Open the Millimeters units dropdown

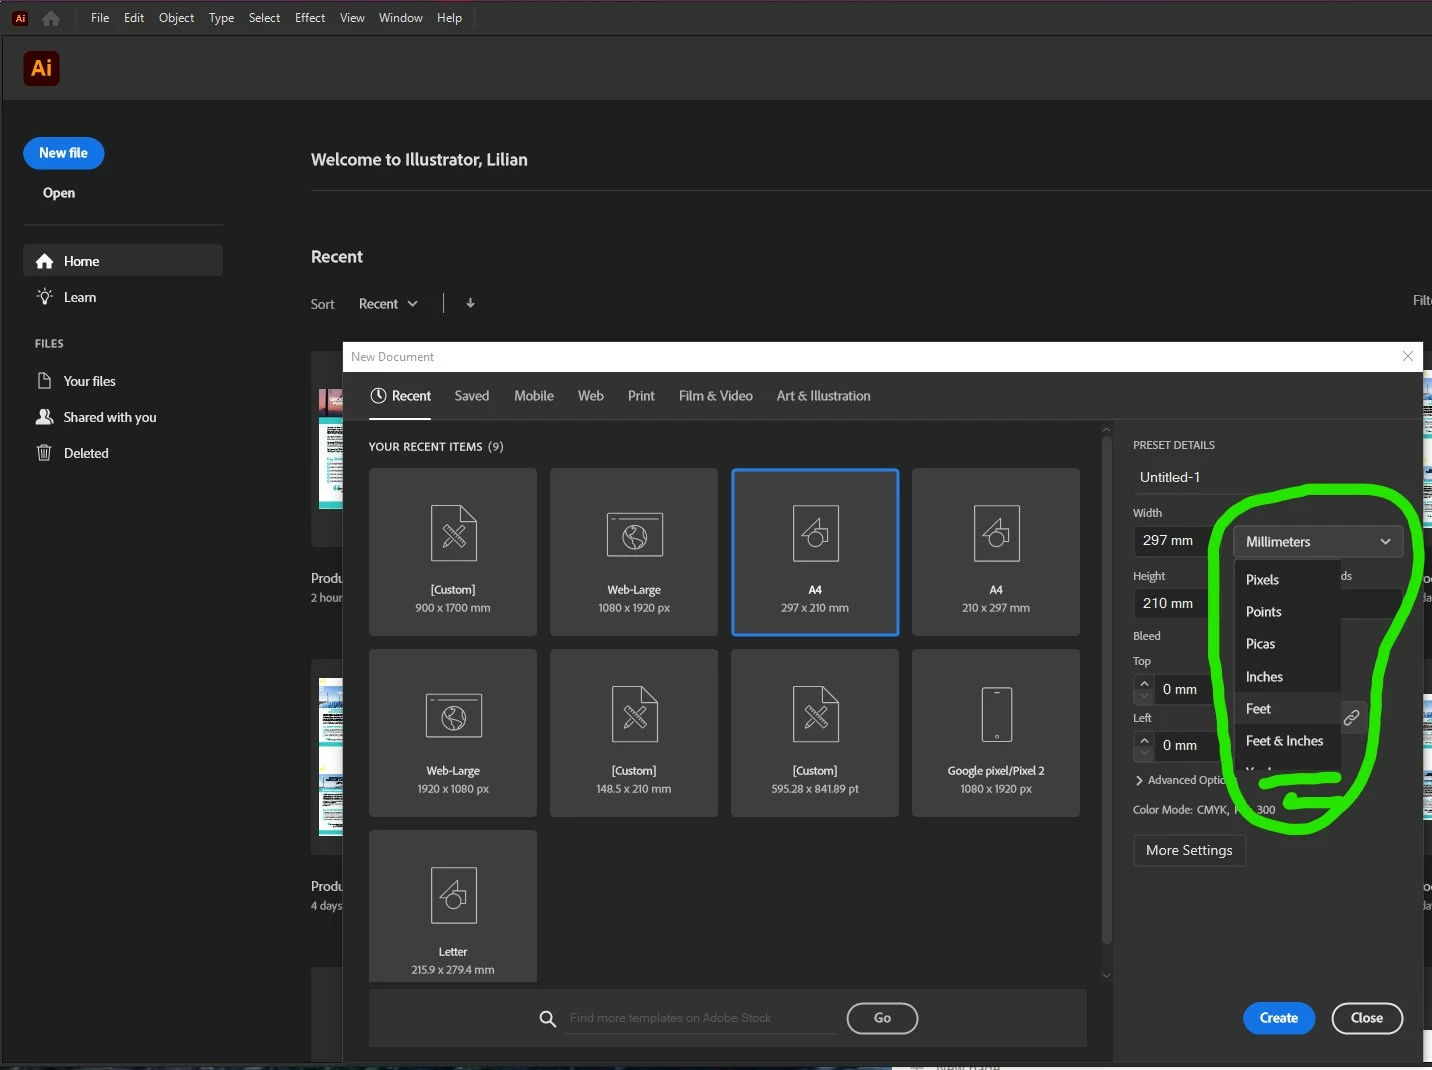click(1318, 541)
